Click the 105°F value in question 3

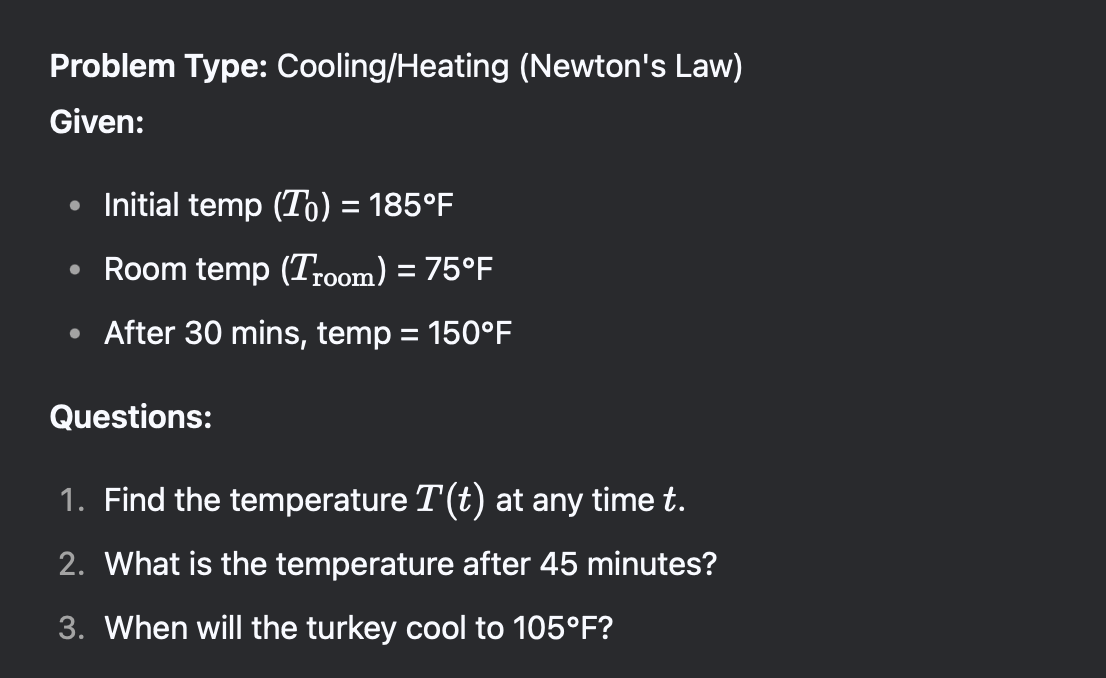[556, 628]
